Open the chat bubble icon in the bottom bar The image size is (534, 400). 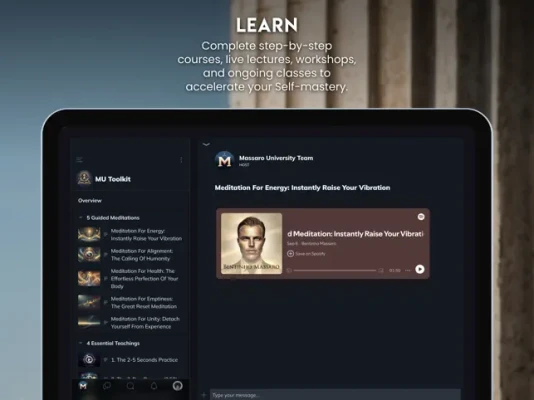coord(107,386)
